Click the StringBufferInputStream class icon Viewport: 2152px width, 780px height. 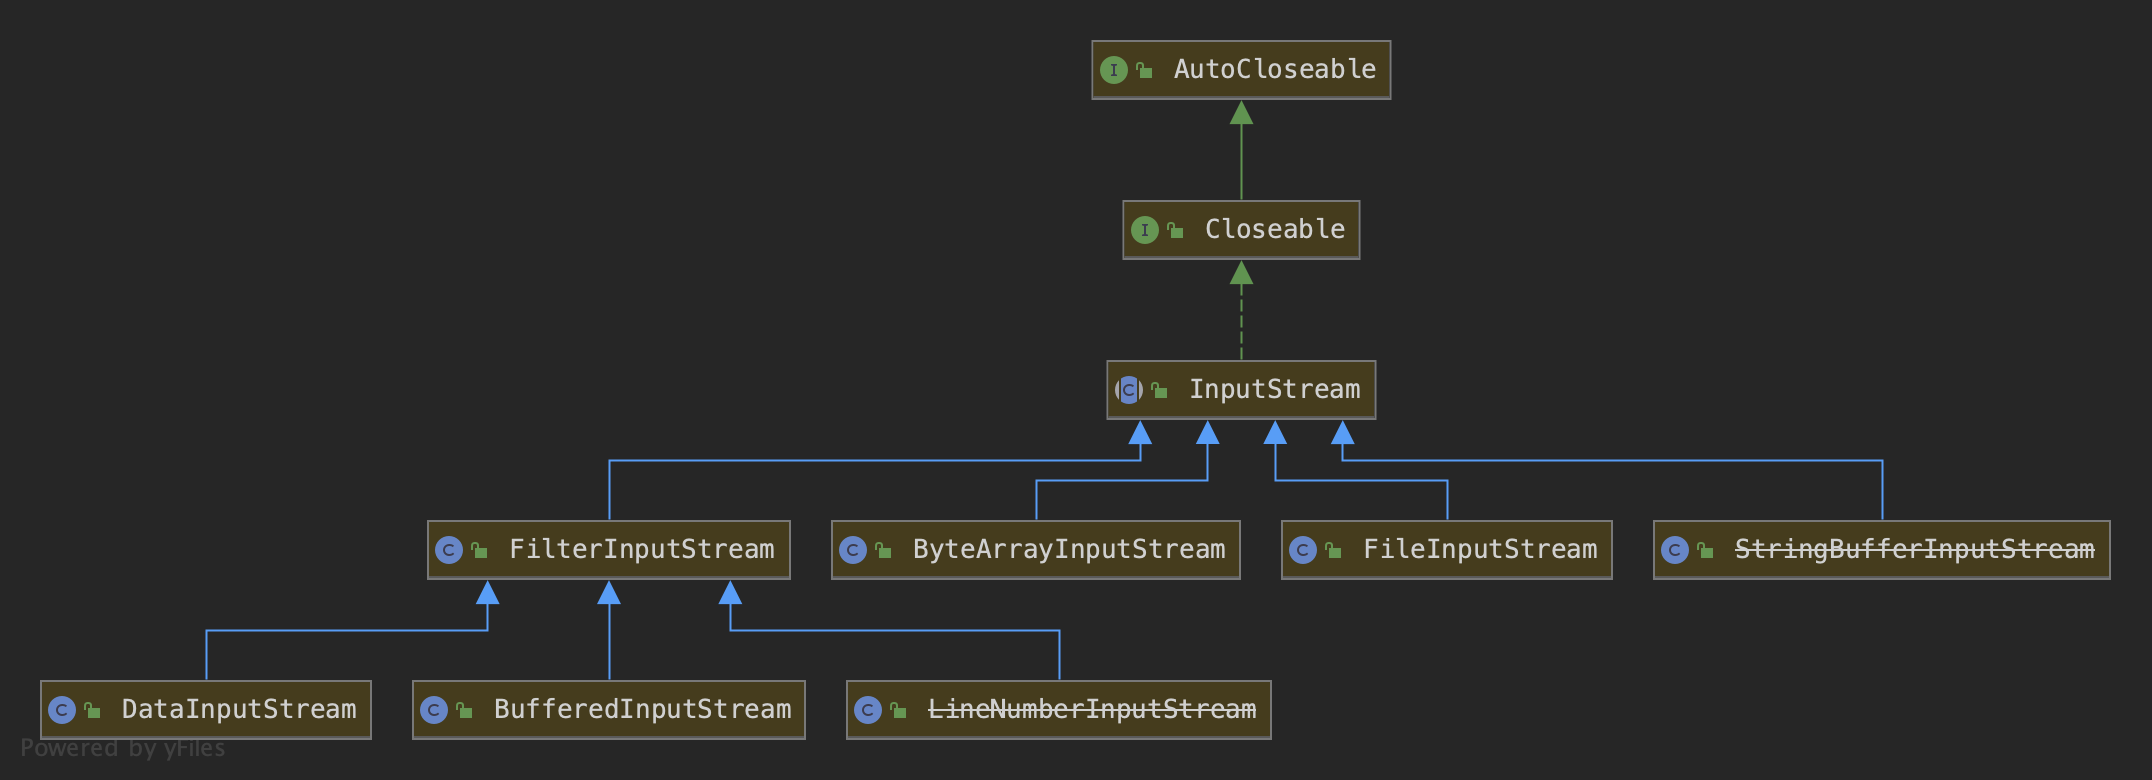click(1675, 550)
